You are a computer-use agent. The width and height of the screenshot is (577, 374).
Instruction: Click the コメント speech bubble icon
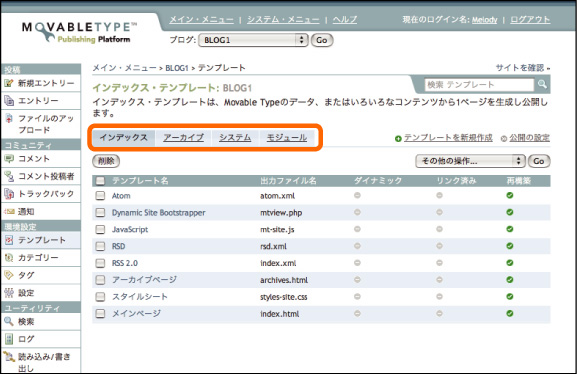pyautogui.click(x=8, y=159)
